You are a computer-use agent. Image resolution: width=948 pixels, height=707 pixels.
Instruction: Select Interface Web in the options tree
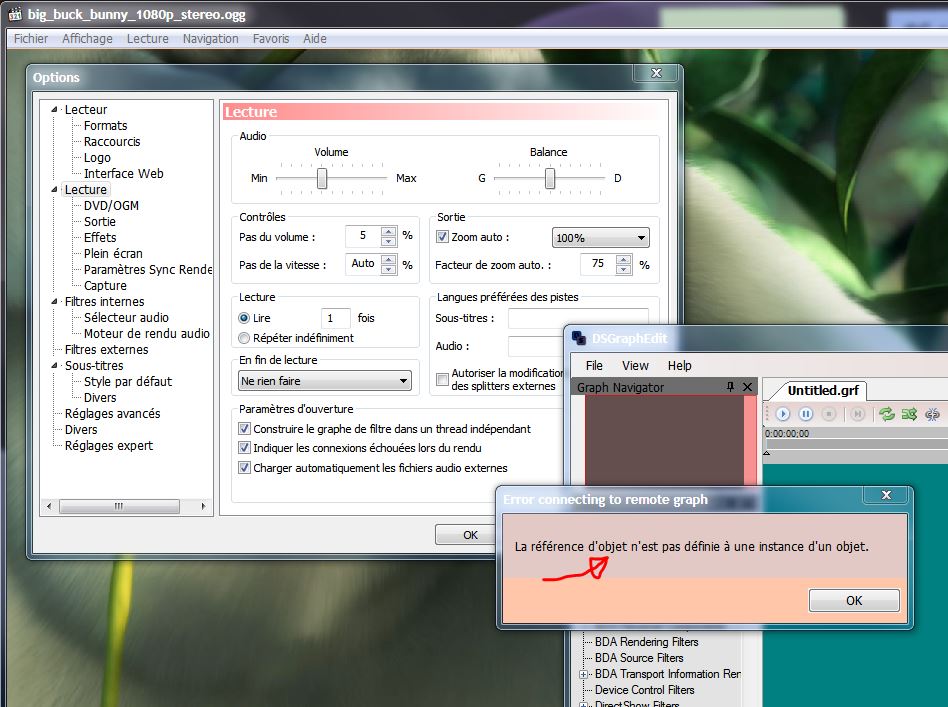(x=123, y=174)
